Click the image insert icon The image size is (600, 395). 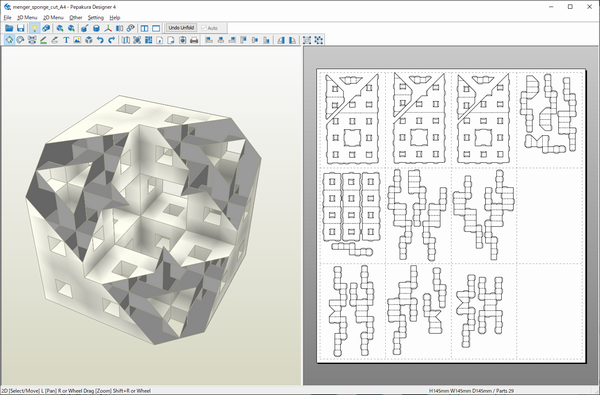77,40
